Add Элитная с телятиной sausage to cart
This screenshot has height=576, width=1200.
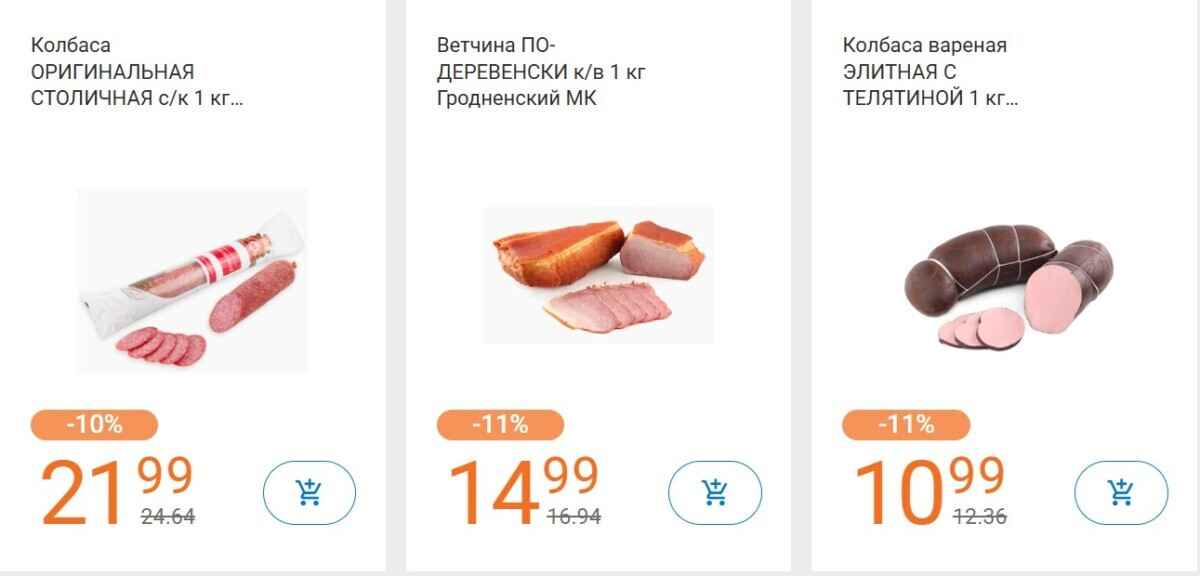click(1121, 492)
